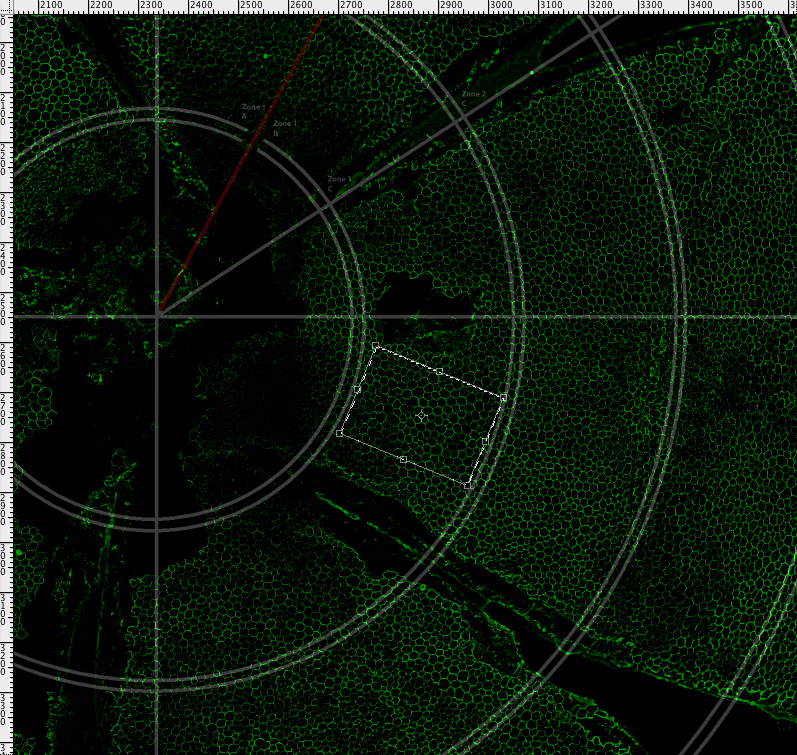This screenshot has height=755, width=797.
Task: Click the Zone 1 B label
Action: point(284,127)
